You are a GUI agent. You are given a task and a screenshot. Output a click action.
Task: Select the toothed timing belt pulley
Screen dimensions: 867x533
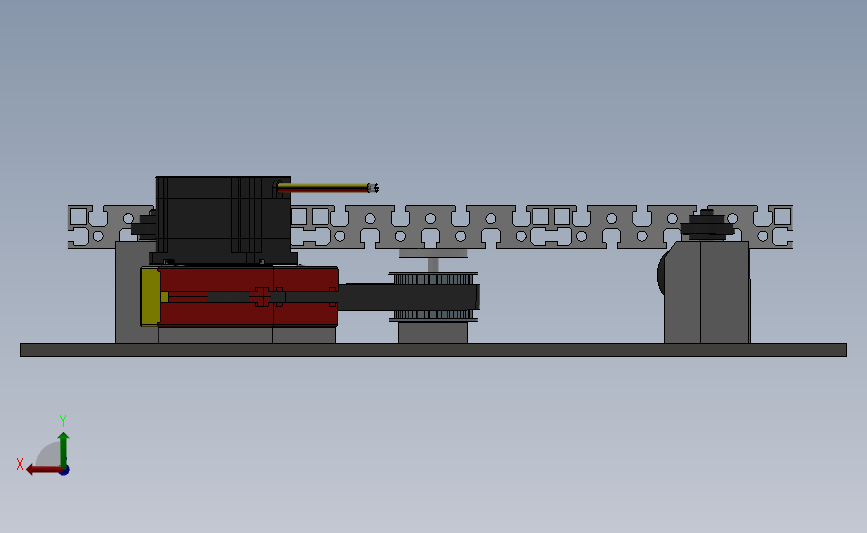click(x=433, y=296)
